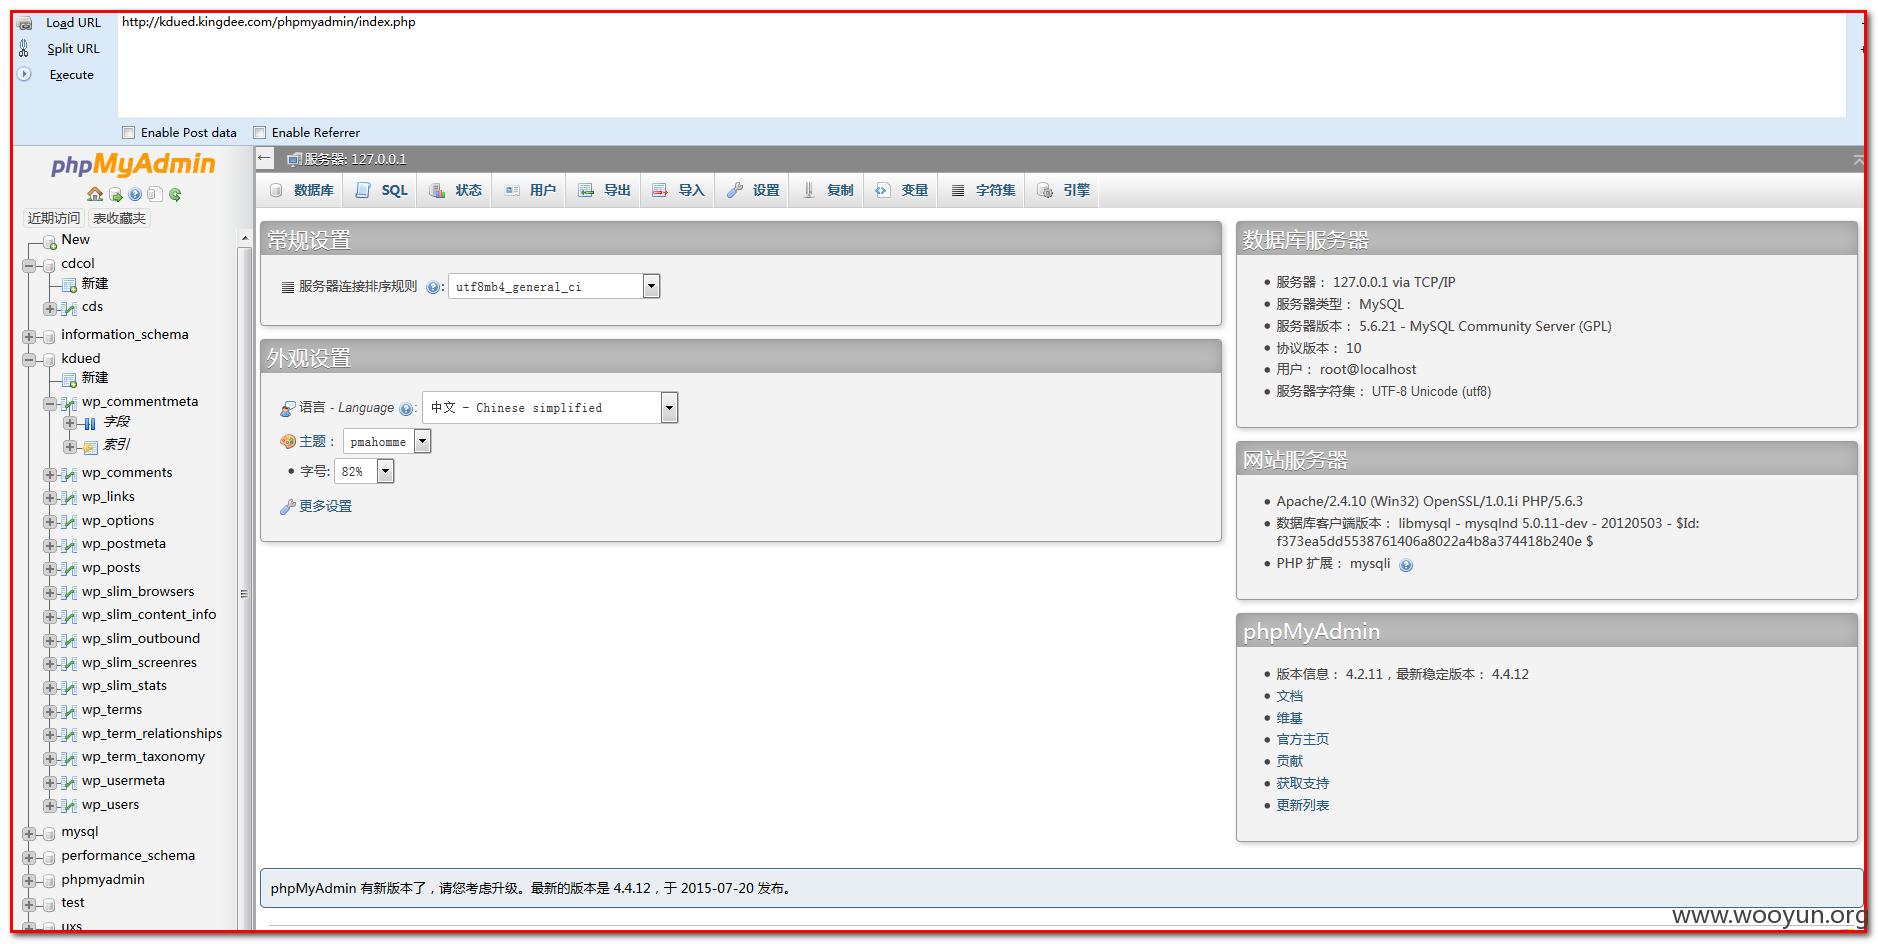
Task: Click the 更多设置 (More settings) link
Action: [x=325, y=506]
